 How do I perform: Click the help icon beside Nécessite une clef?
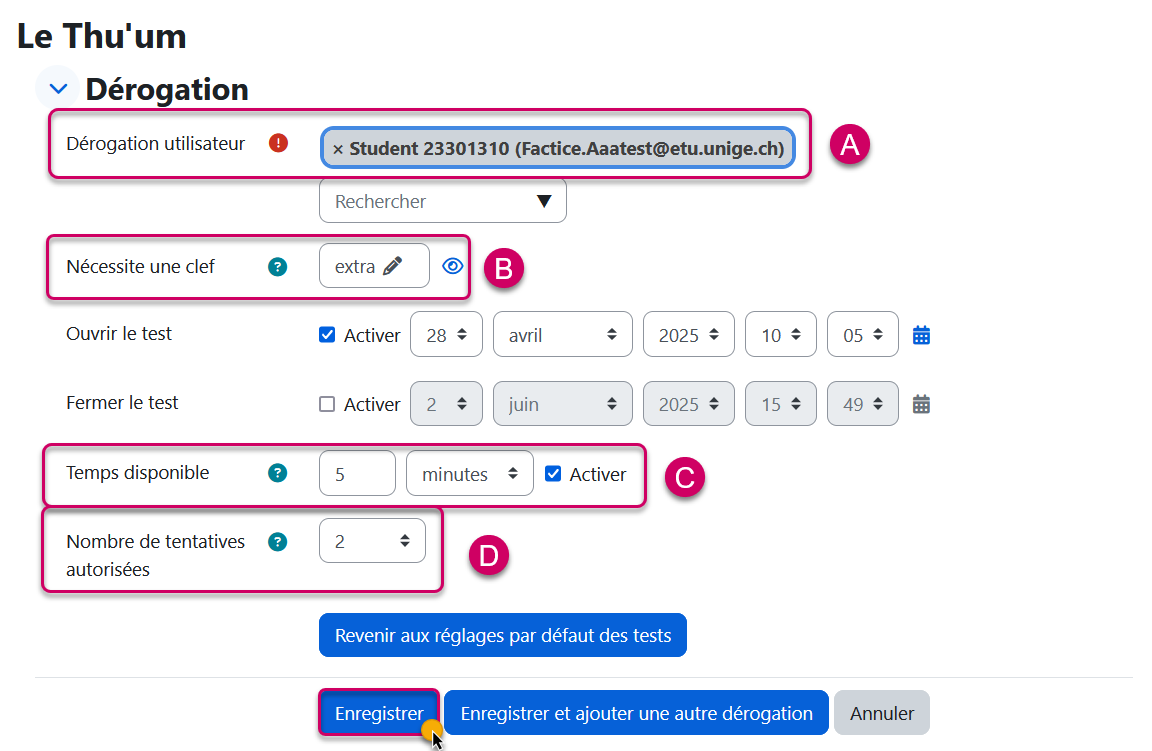click(x=278, y=267)
